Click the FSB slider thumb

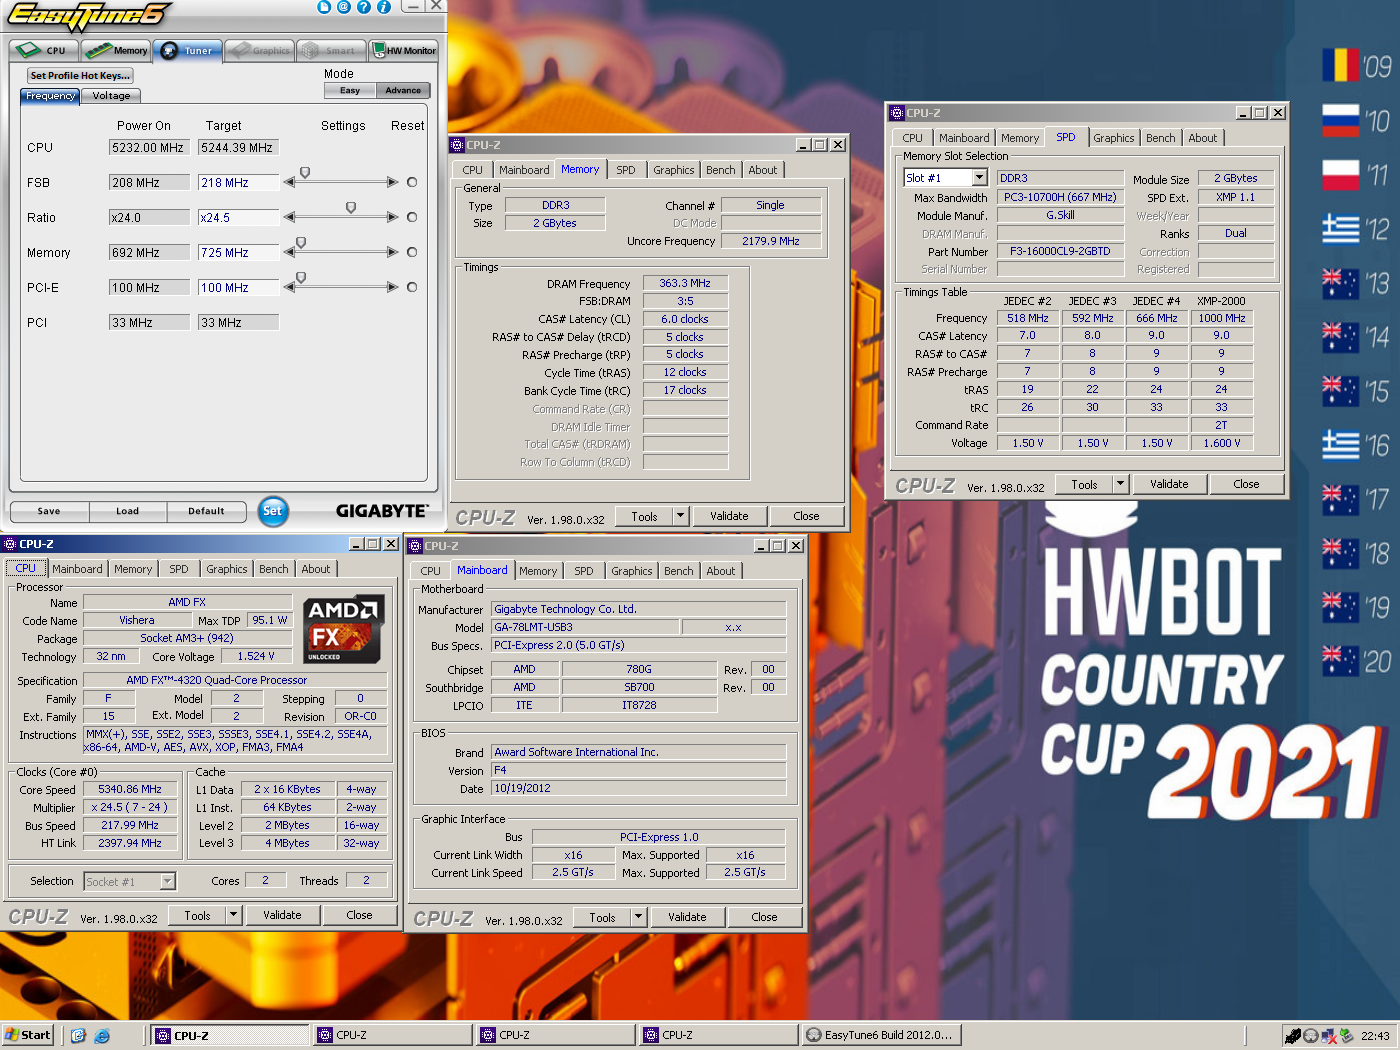coord(305,173)
